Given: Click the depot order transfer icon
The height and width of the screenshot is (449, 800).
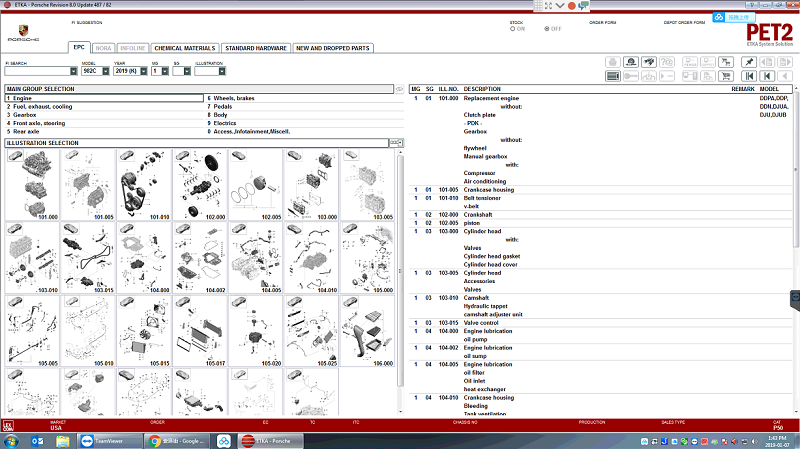Looking at the screenshot, I should click(x=708, y=62).
